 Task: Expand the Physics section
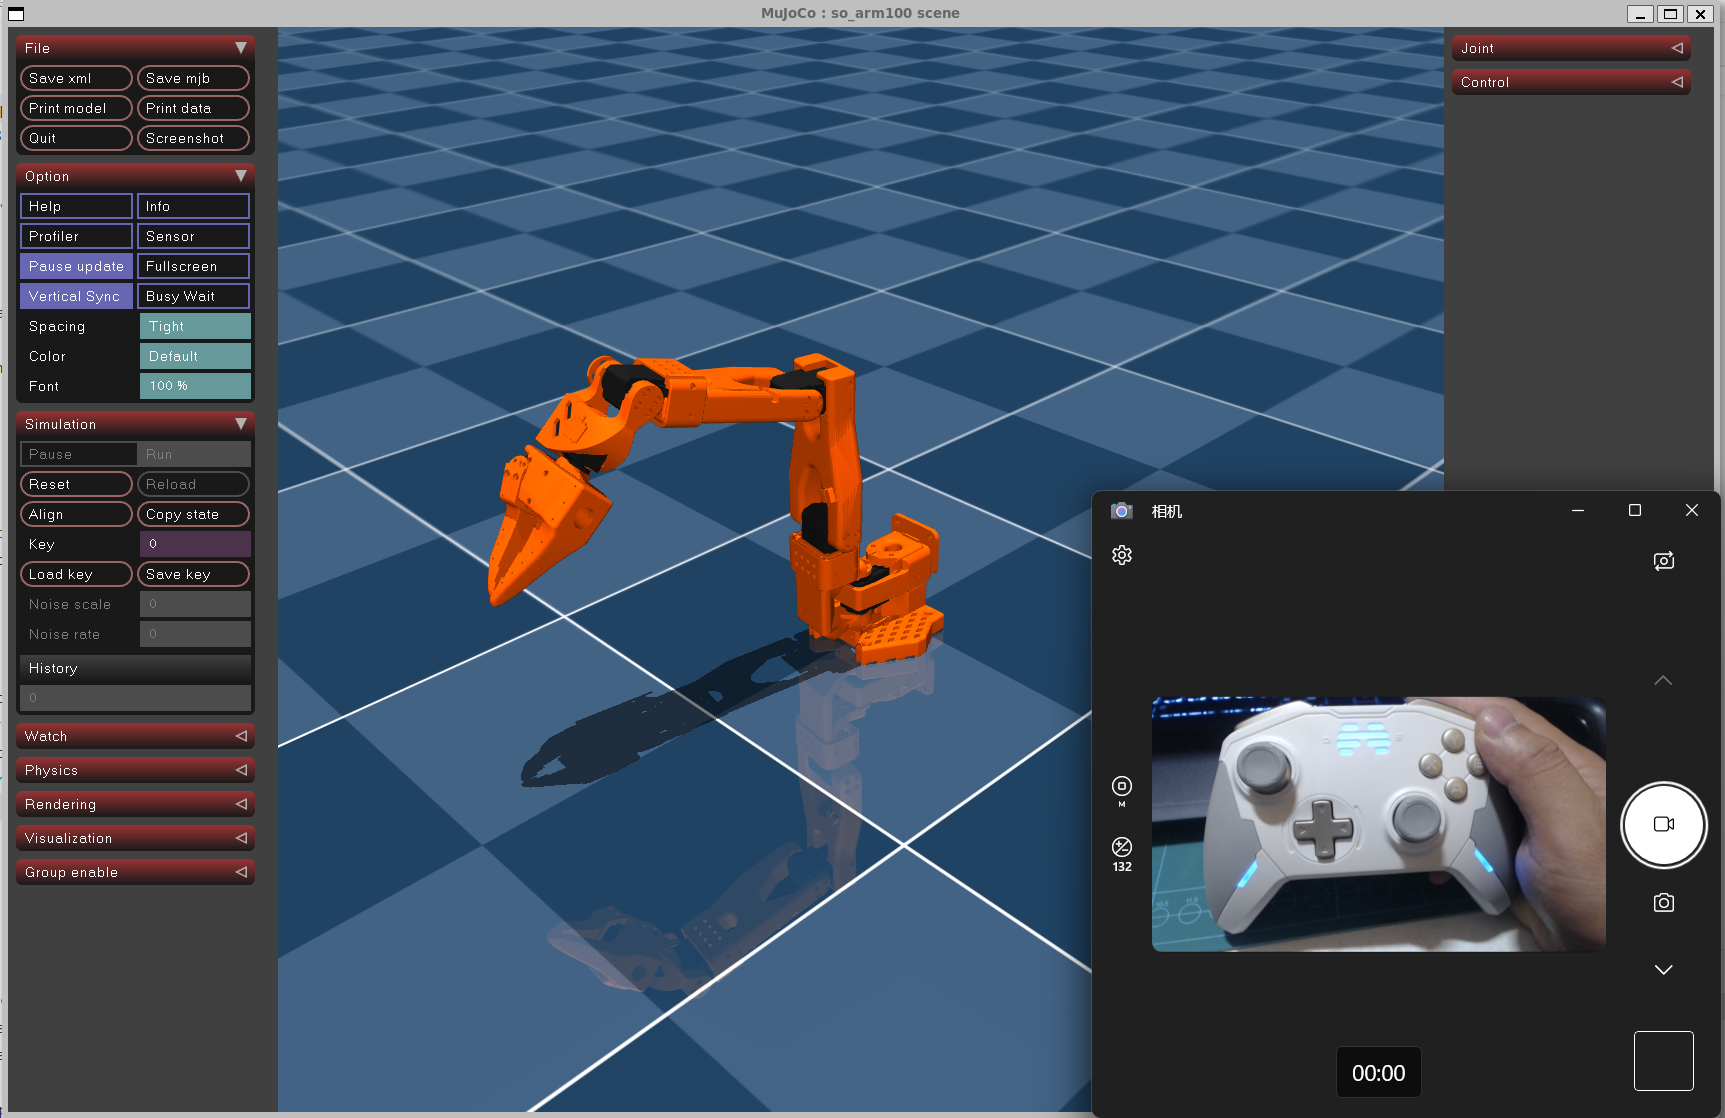136,770
